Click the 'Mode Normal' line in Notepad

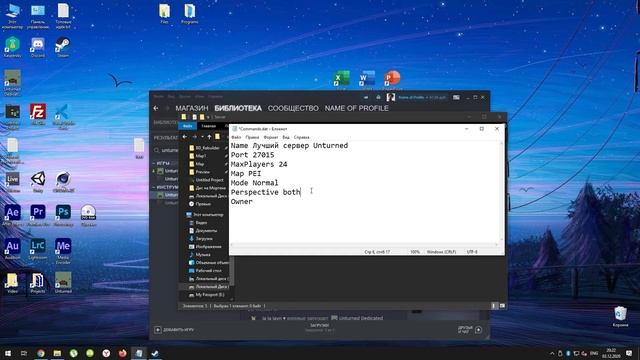[254, 183]
